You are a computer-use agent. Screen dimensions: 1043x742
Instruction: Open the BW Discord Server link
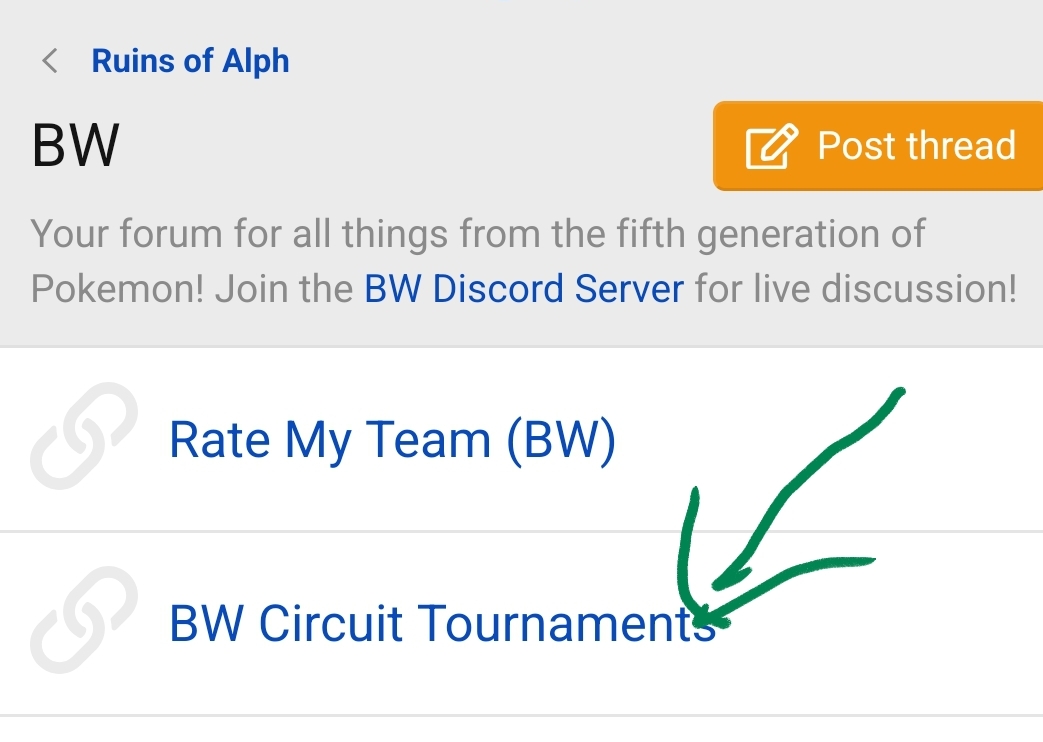pos(524,290)
